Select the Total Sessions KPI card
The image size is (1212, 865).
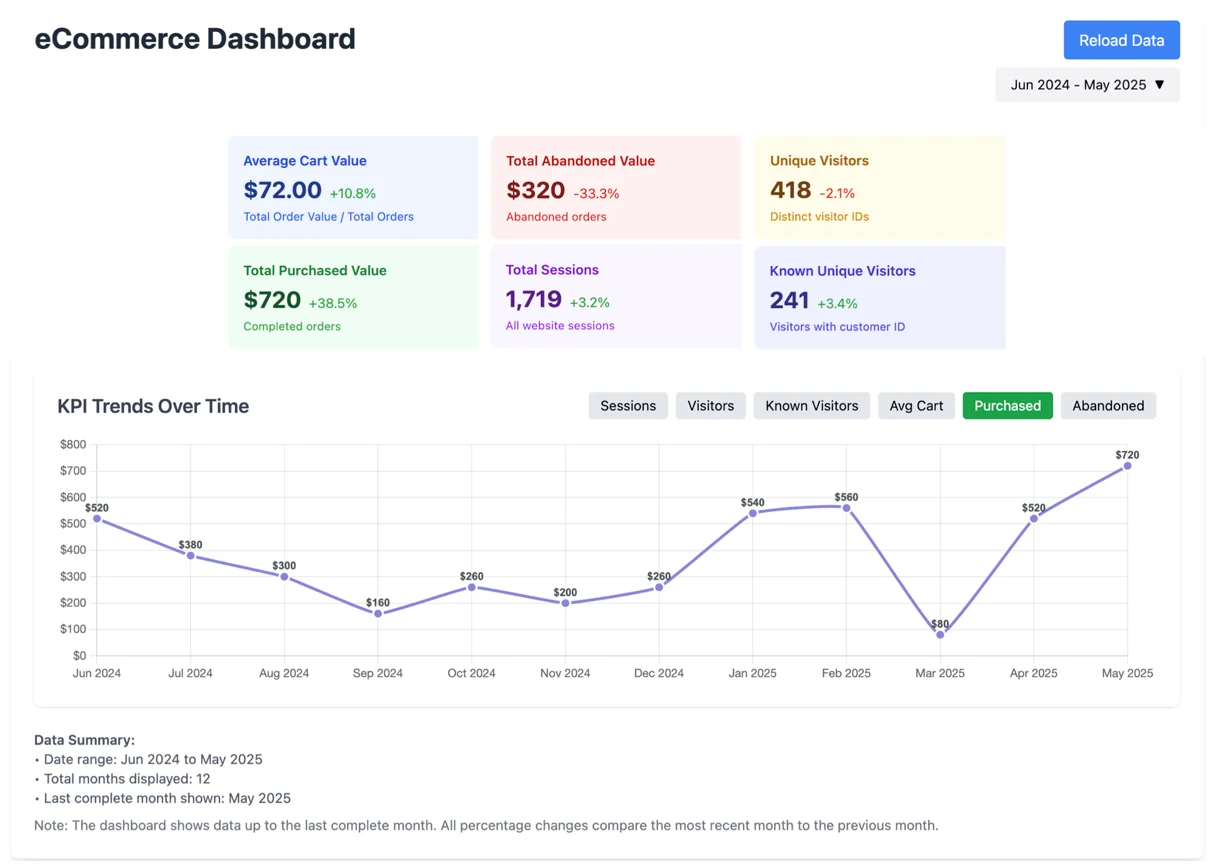[616, 297]
